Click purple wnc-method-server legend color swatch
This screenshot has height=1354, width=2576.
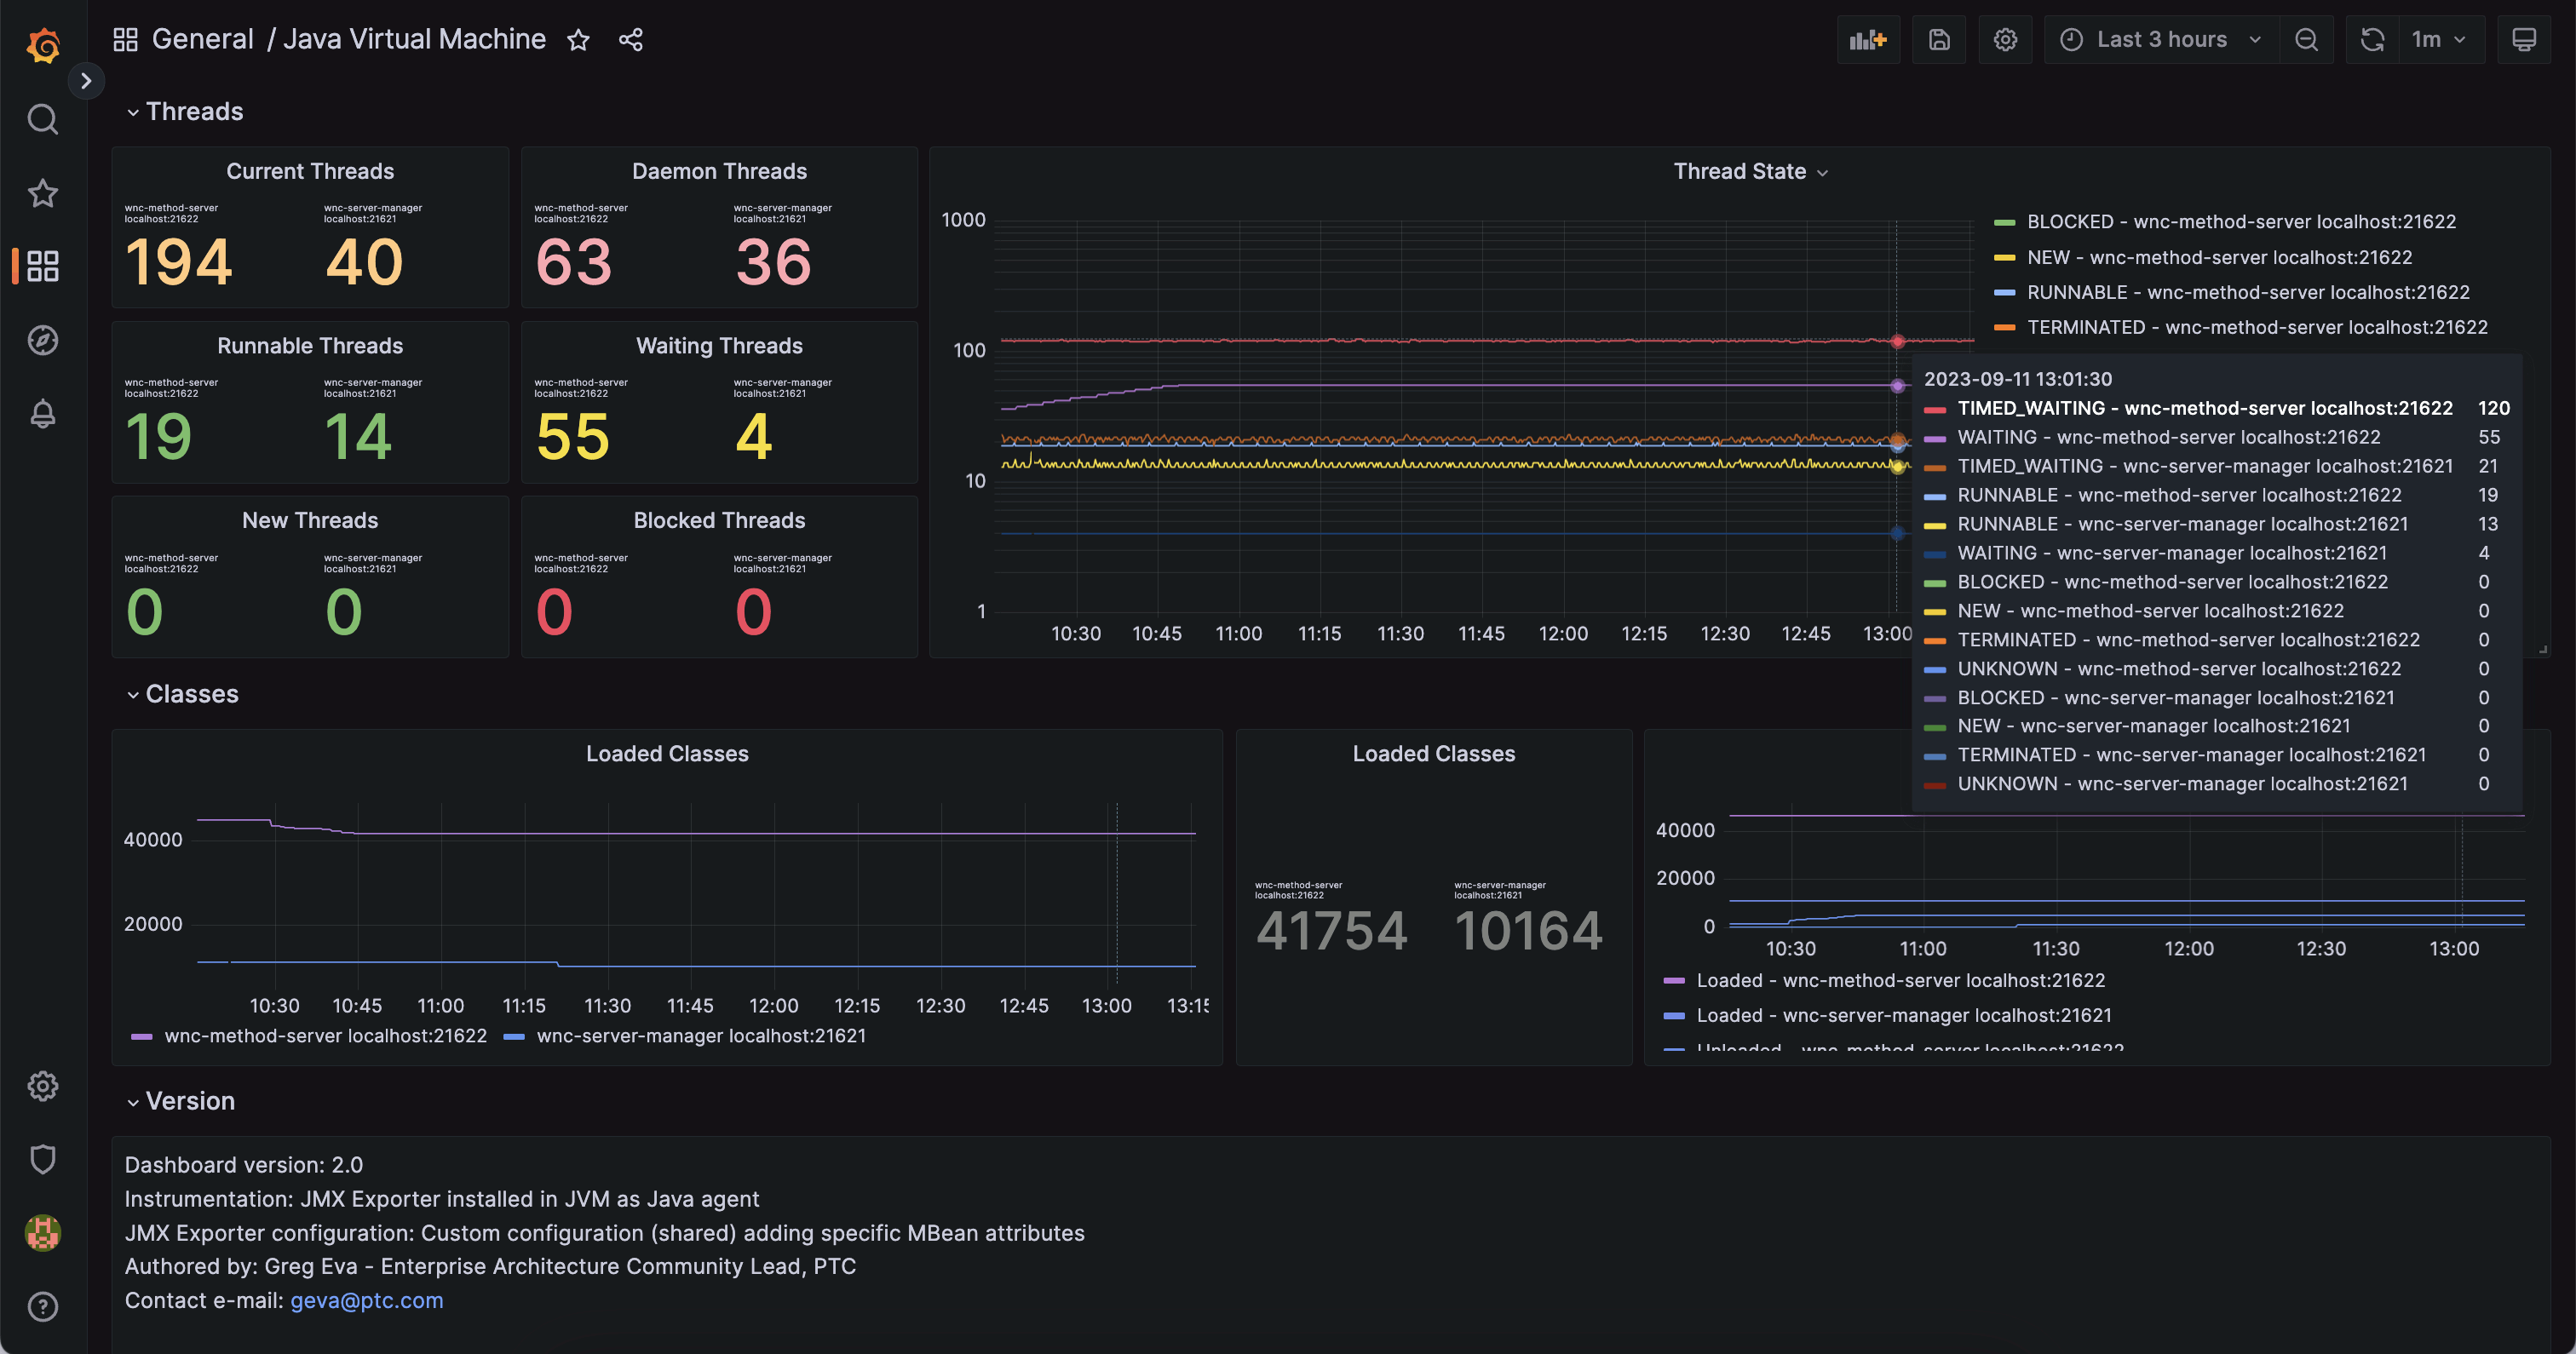pos(141,1037)
